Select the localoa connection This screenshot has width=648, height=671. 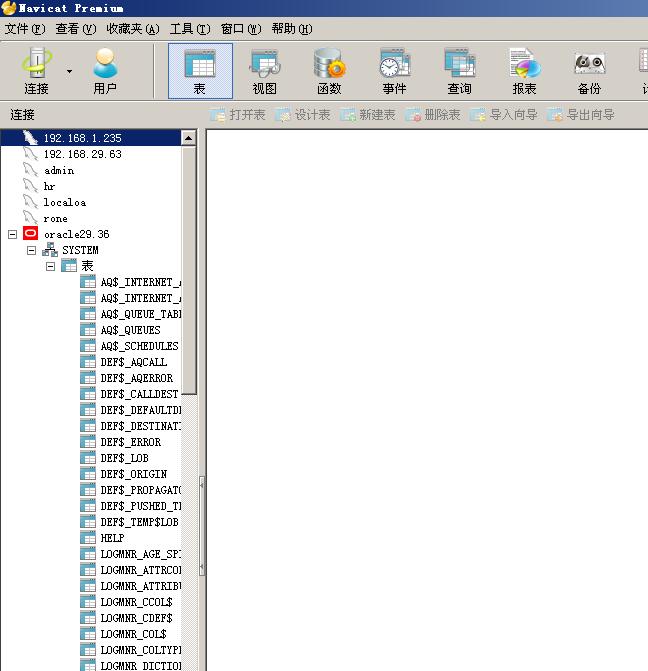pyautogui.click(x=65, y=202)
